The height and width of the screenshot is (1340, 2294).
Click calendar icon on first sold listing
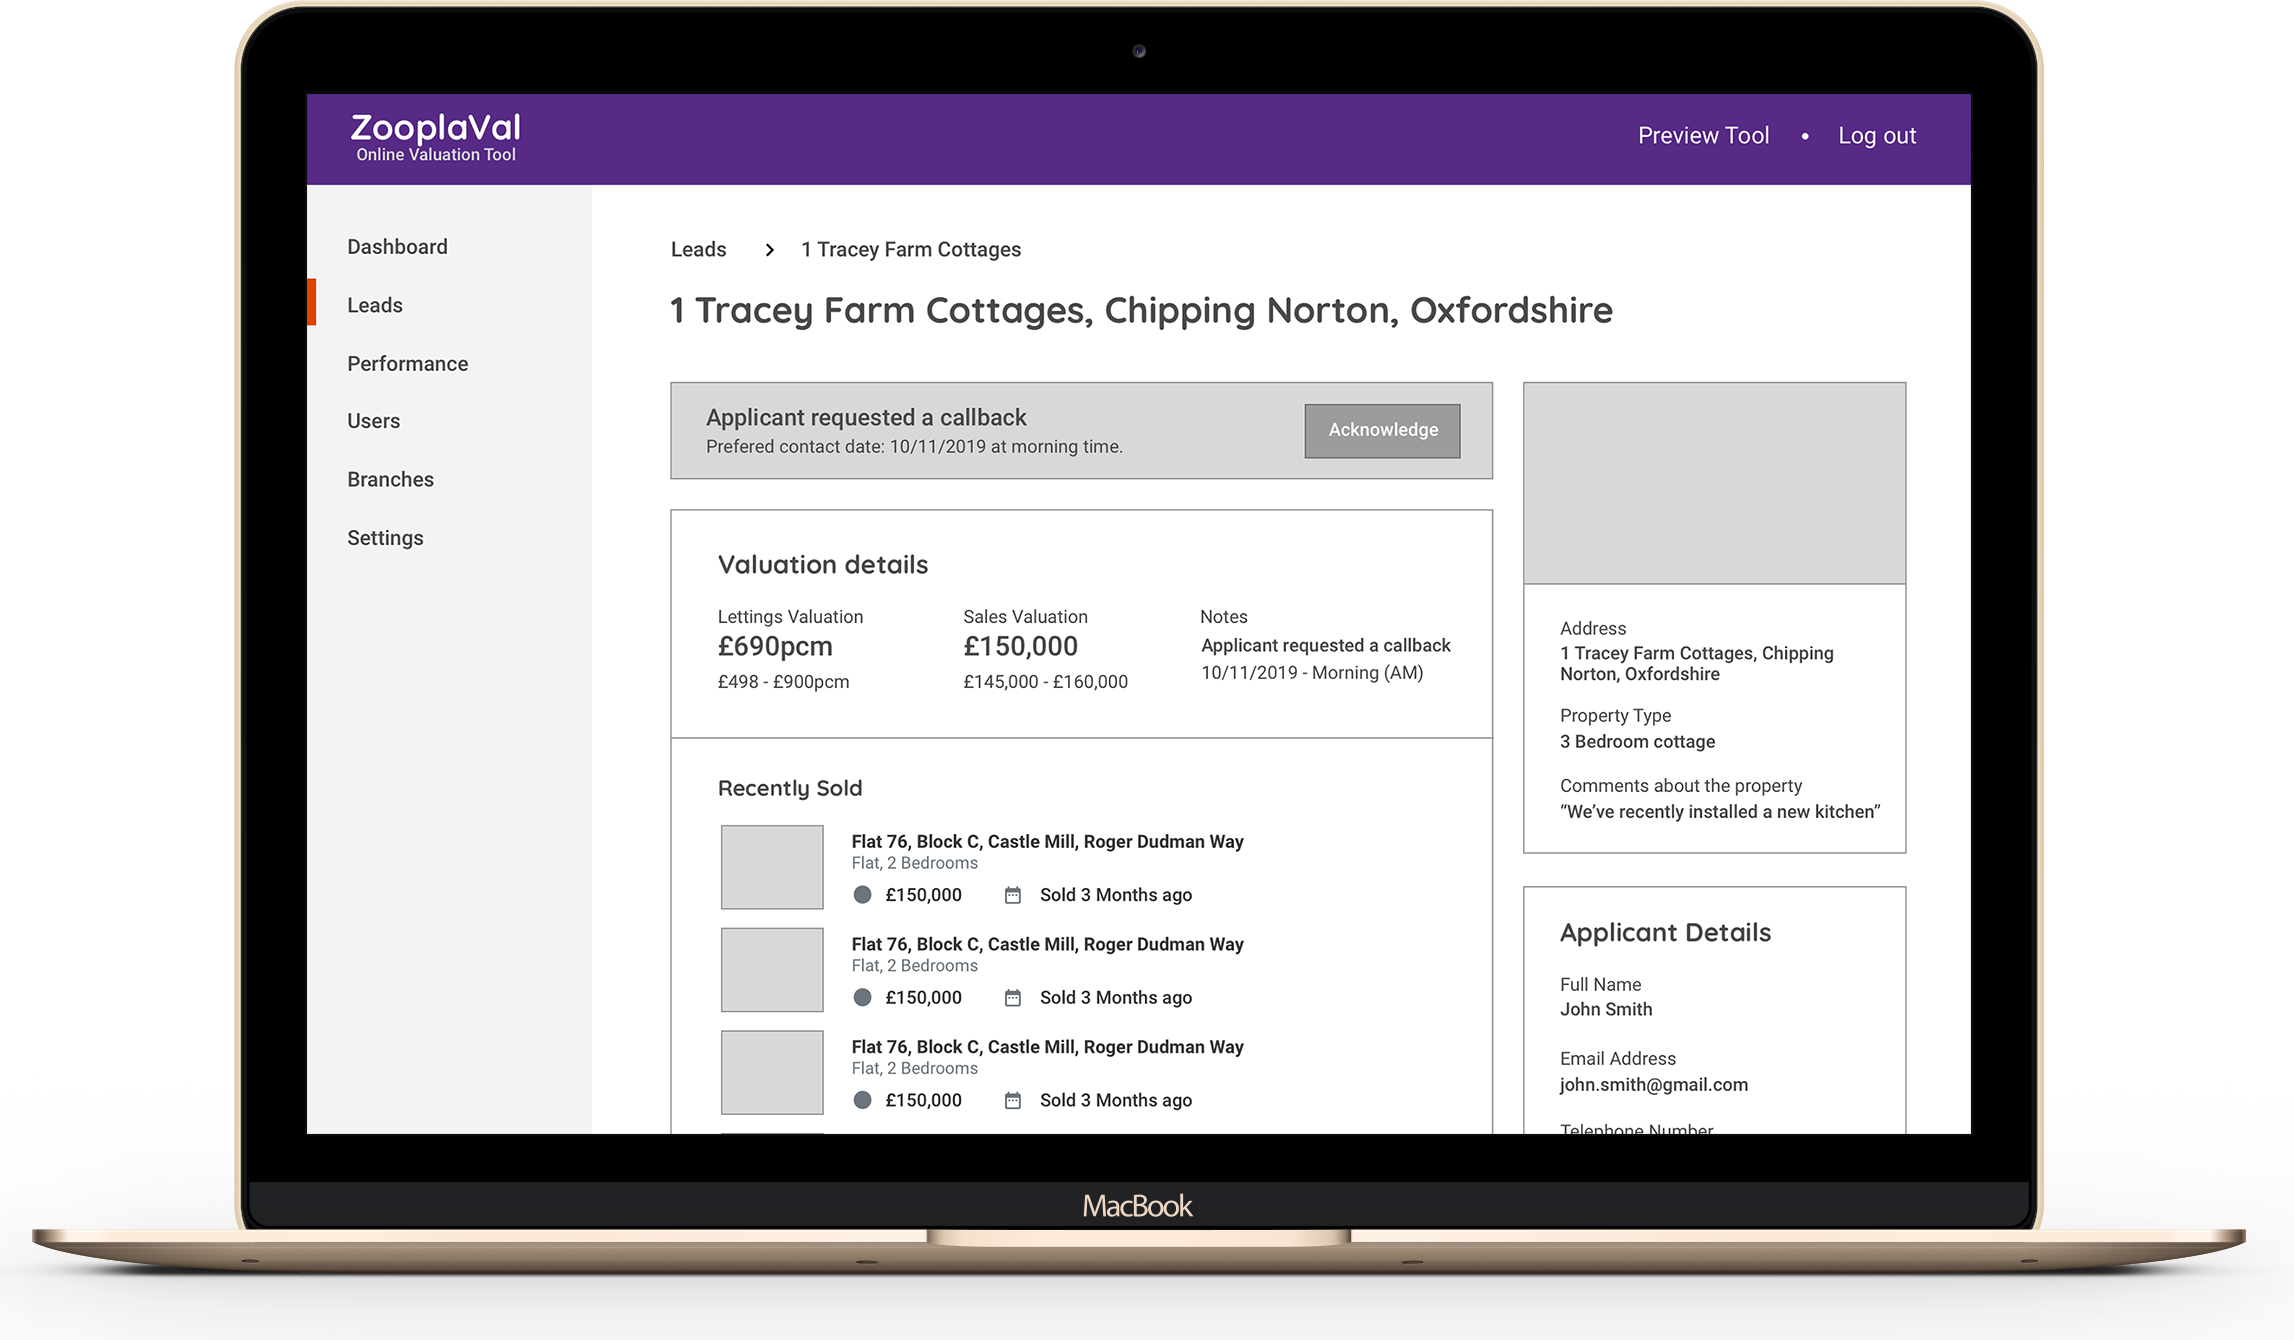tap(1012, 895)
